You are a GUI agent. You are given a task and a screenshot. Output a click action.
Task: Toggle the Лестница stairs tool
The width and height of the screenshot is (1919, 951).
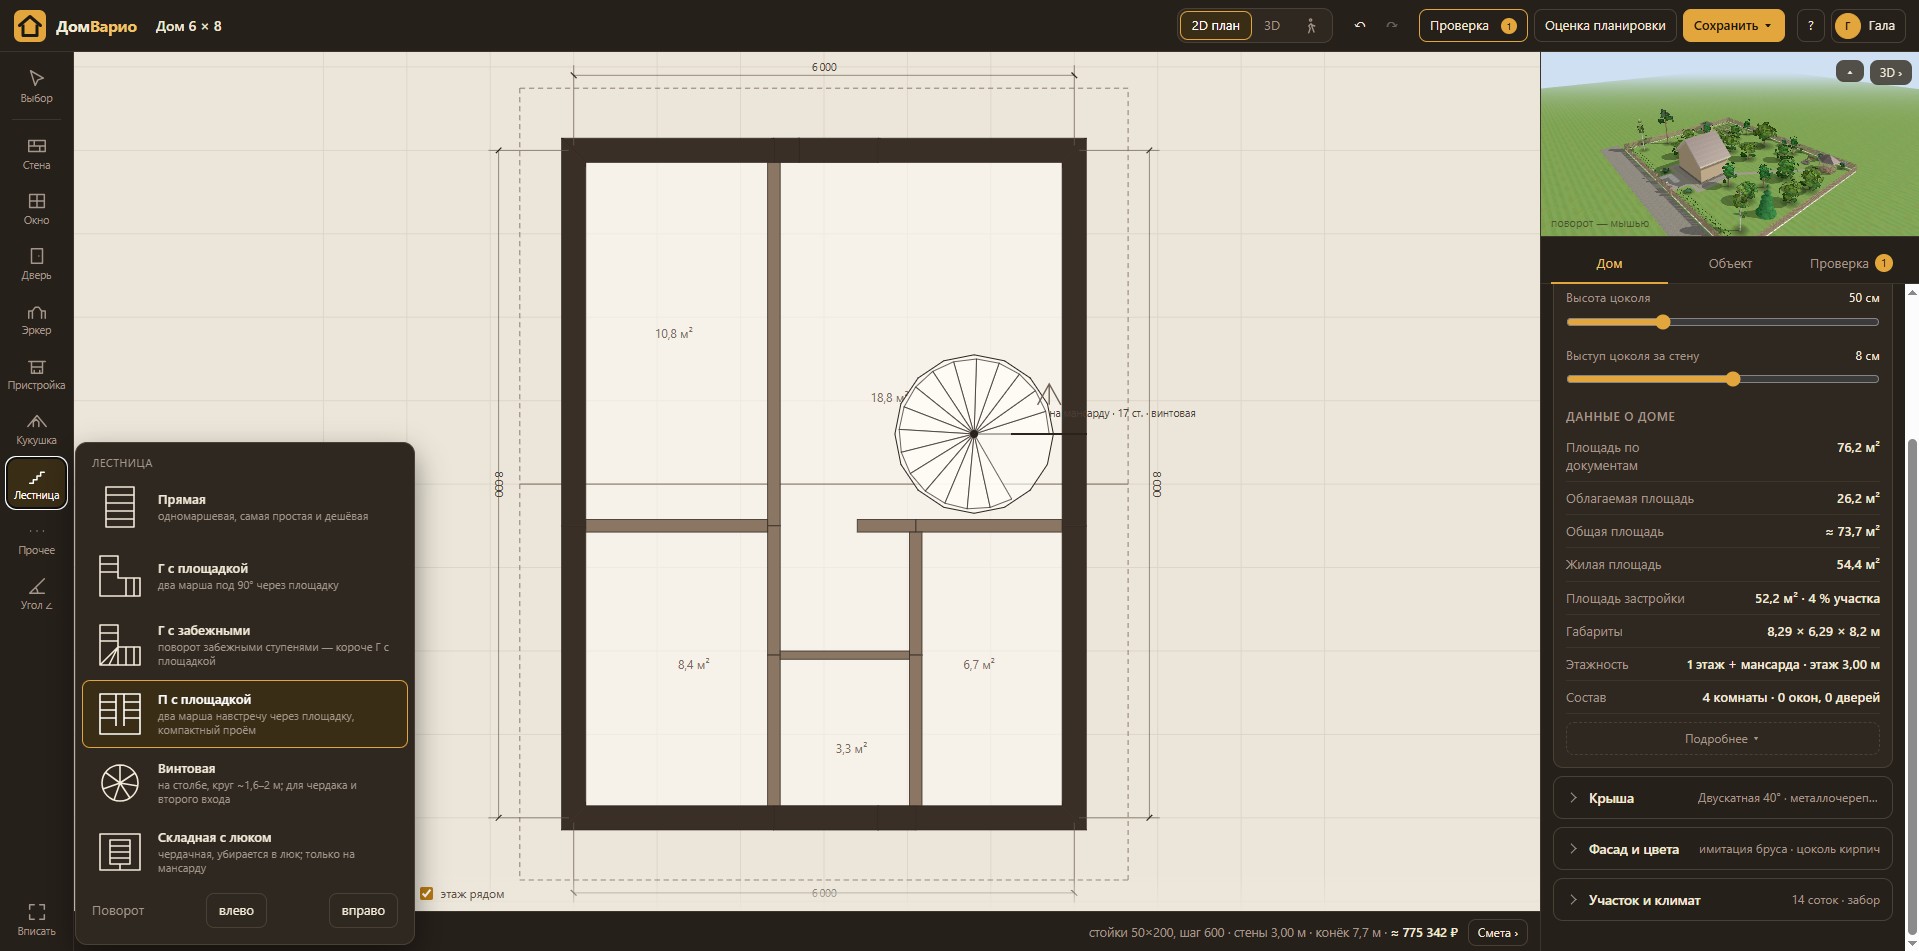coord(36,483)
